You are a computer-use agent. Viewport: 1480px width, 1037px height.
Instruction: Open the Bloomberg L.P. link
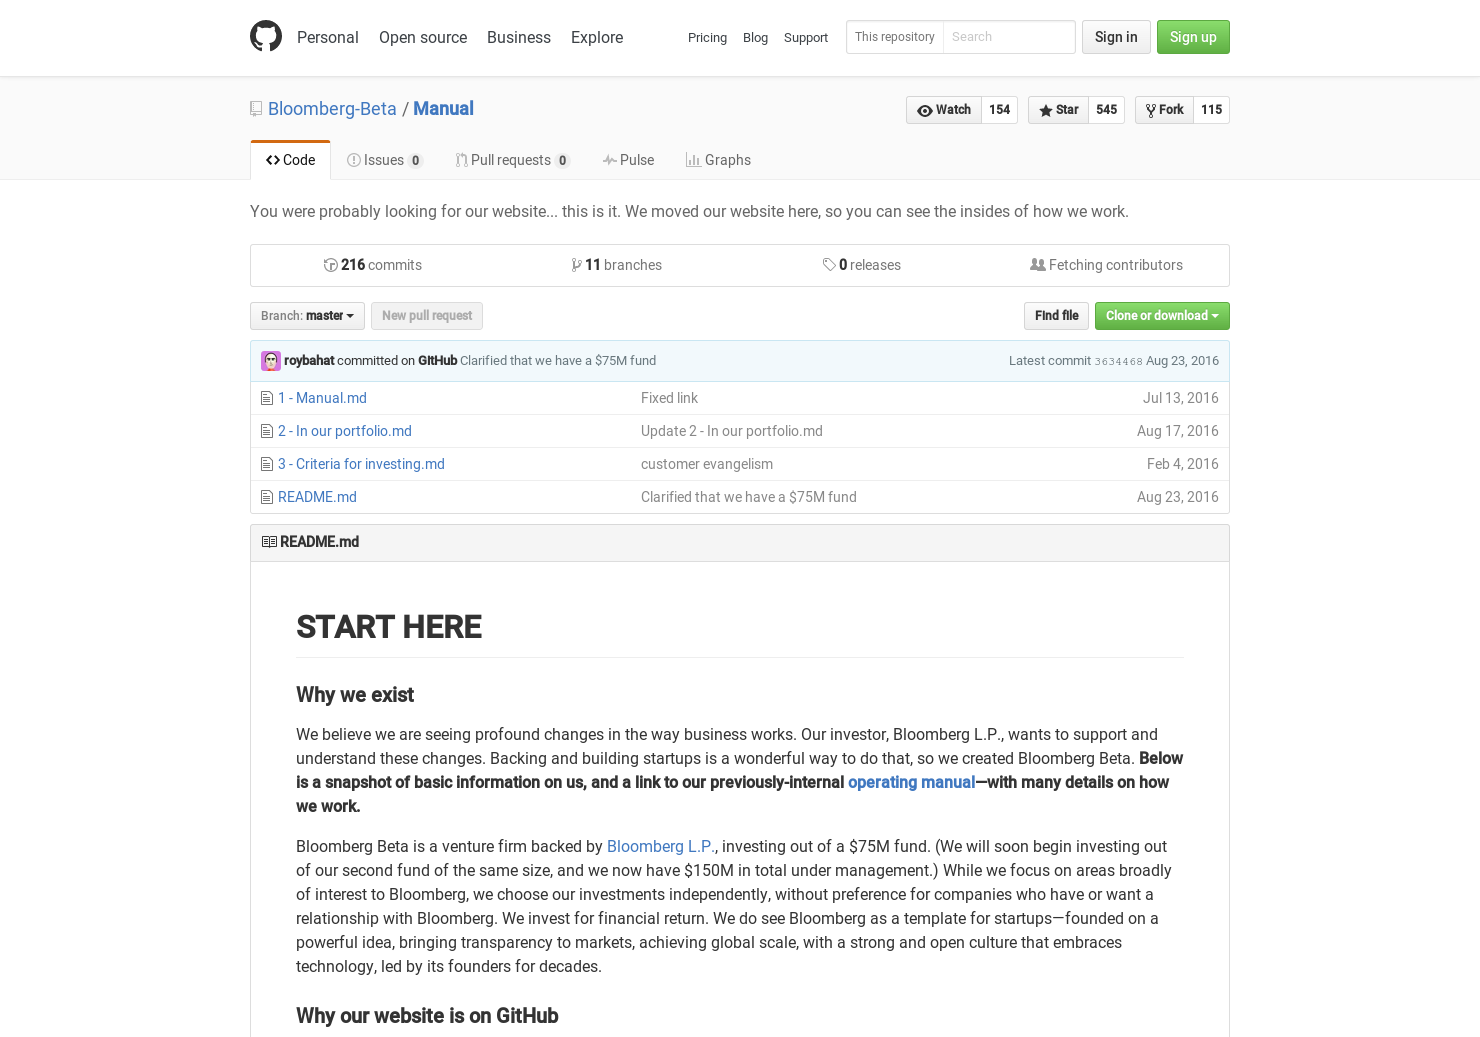tap(660, 846)
